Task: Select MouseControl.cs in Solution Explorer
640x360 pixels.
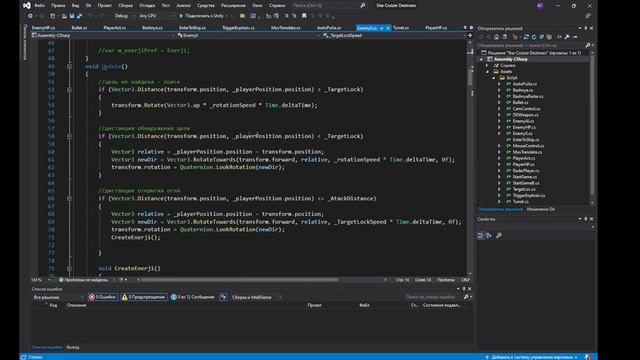Action: coord(528,146)
